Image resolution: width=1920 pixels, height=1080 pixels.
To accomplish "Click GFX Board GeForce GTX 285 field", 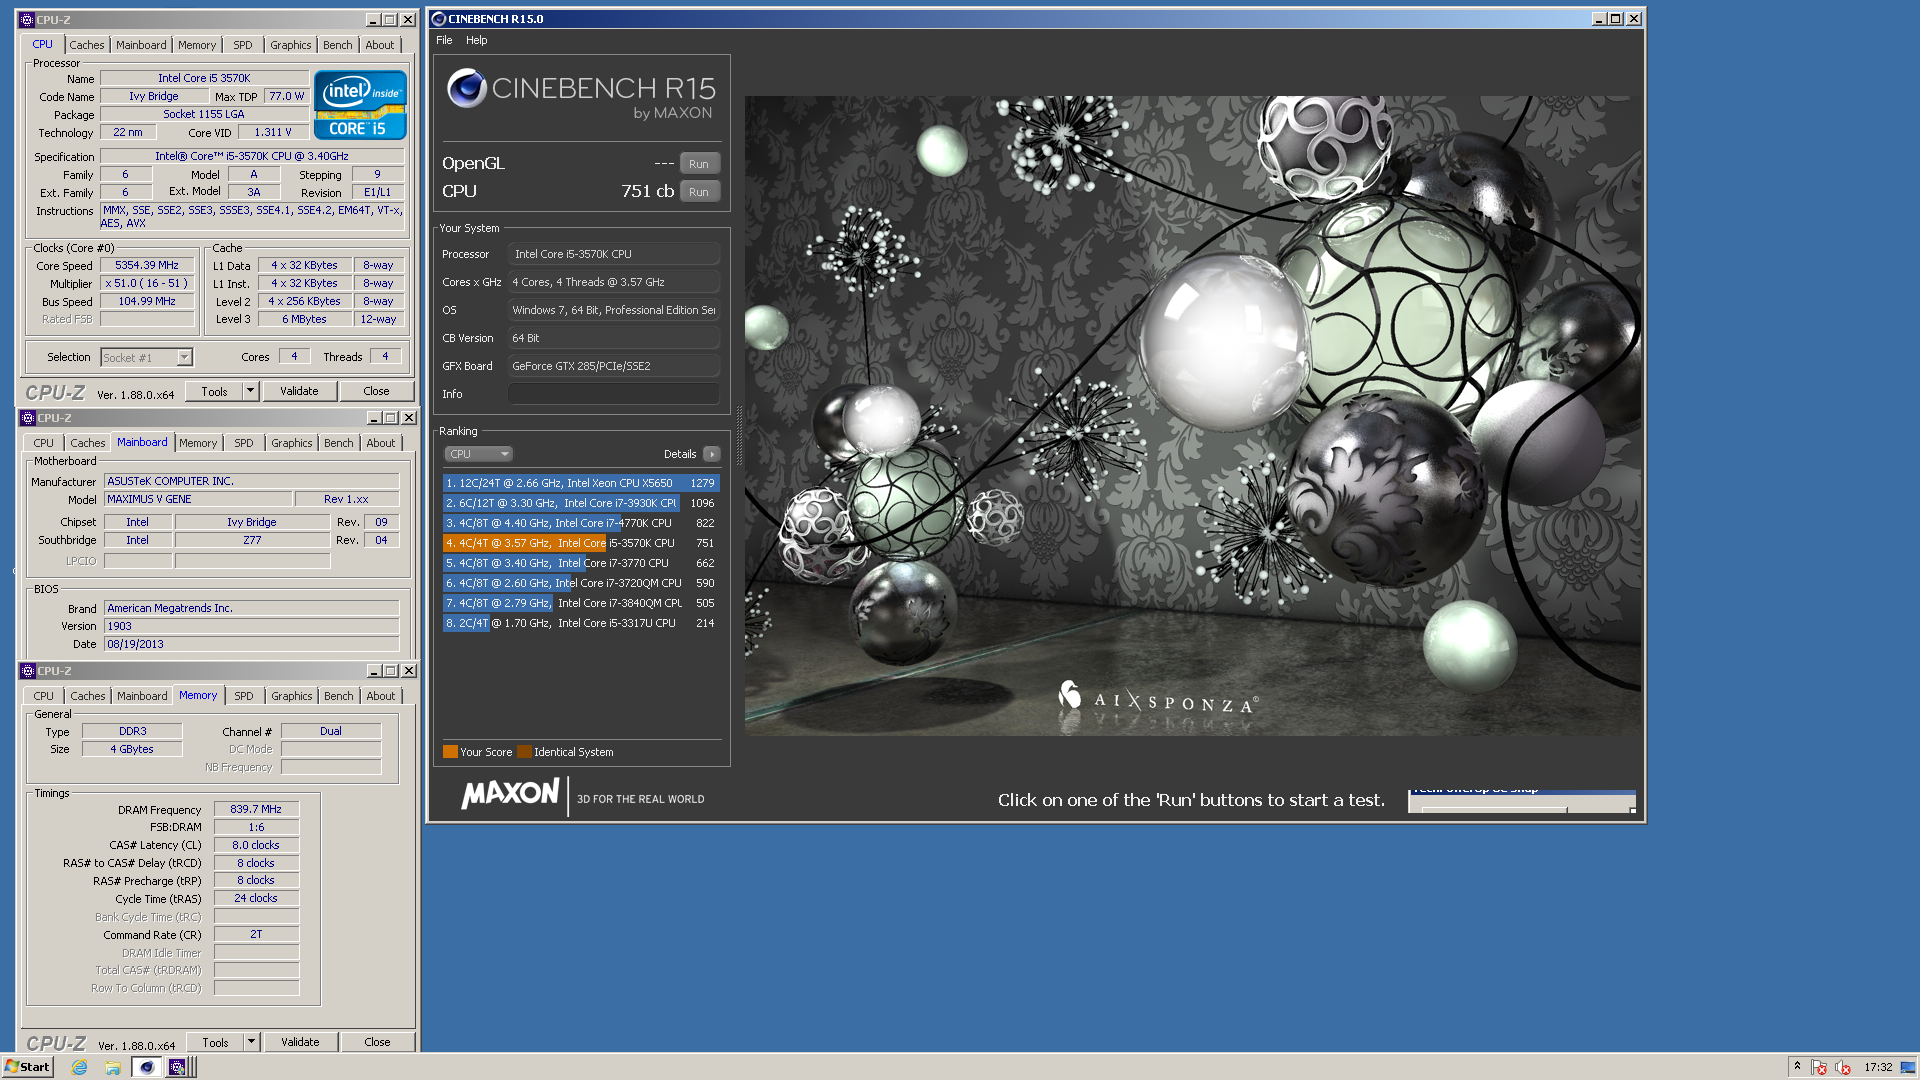I will (x=614, y=366).
